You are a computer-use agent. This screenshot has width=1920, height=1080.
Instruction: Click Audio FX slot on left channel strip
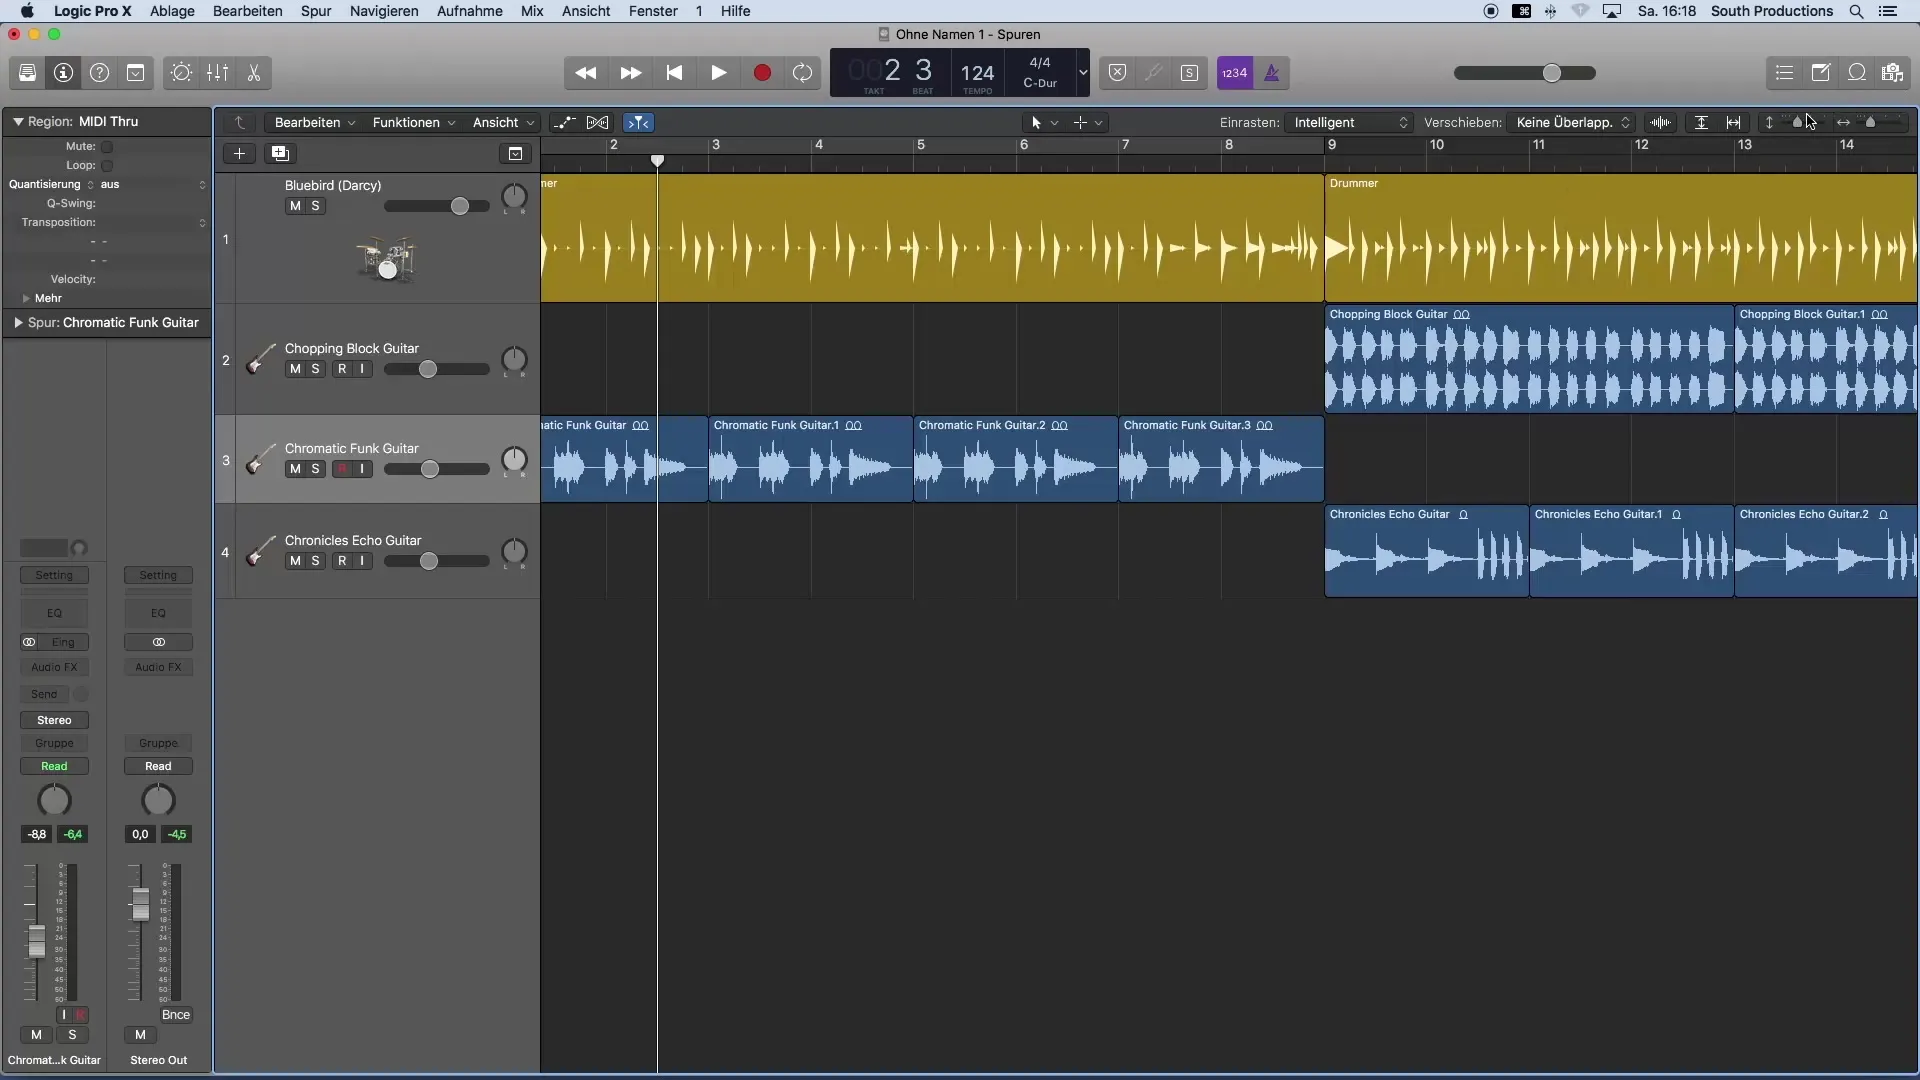click(54, 667)
